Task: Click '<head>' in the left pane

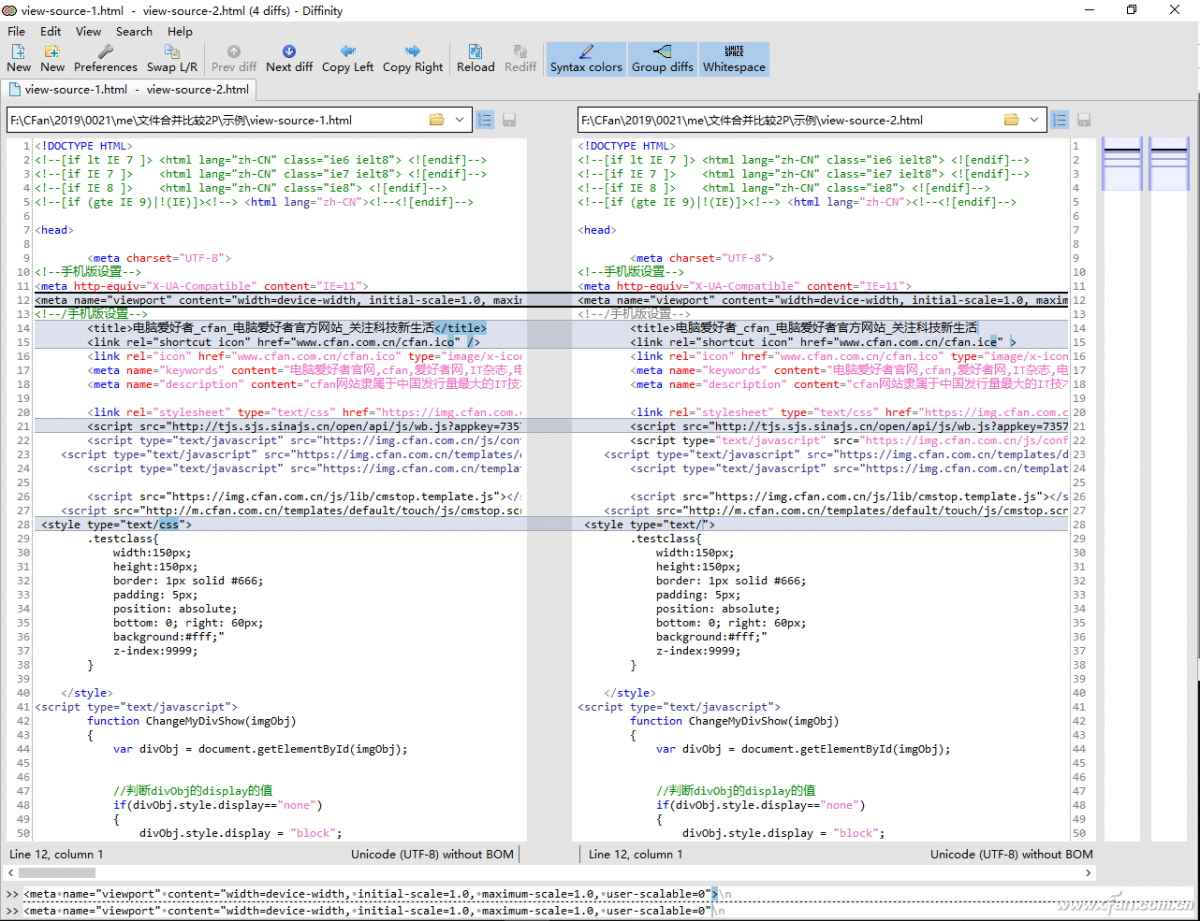Action: 54,230
